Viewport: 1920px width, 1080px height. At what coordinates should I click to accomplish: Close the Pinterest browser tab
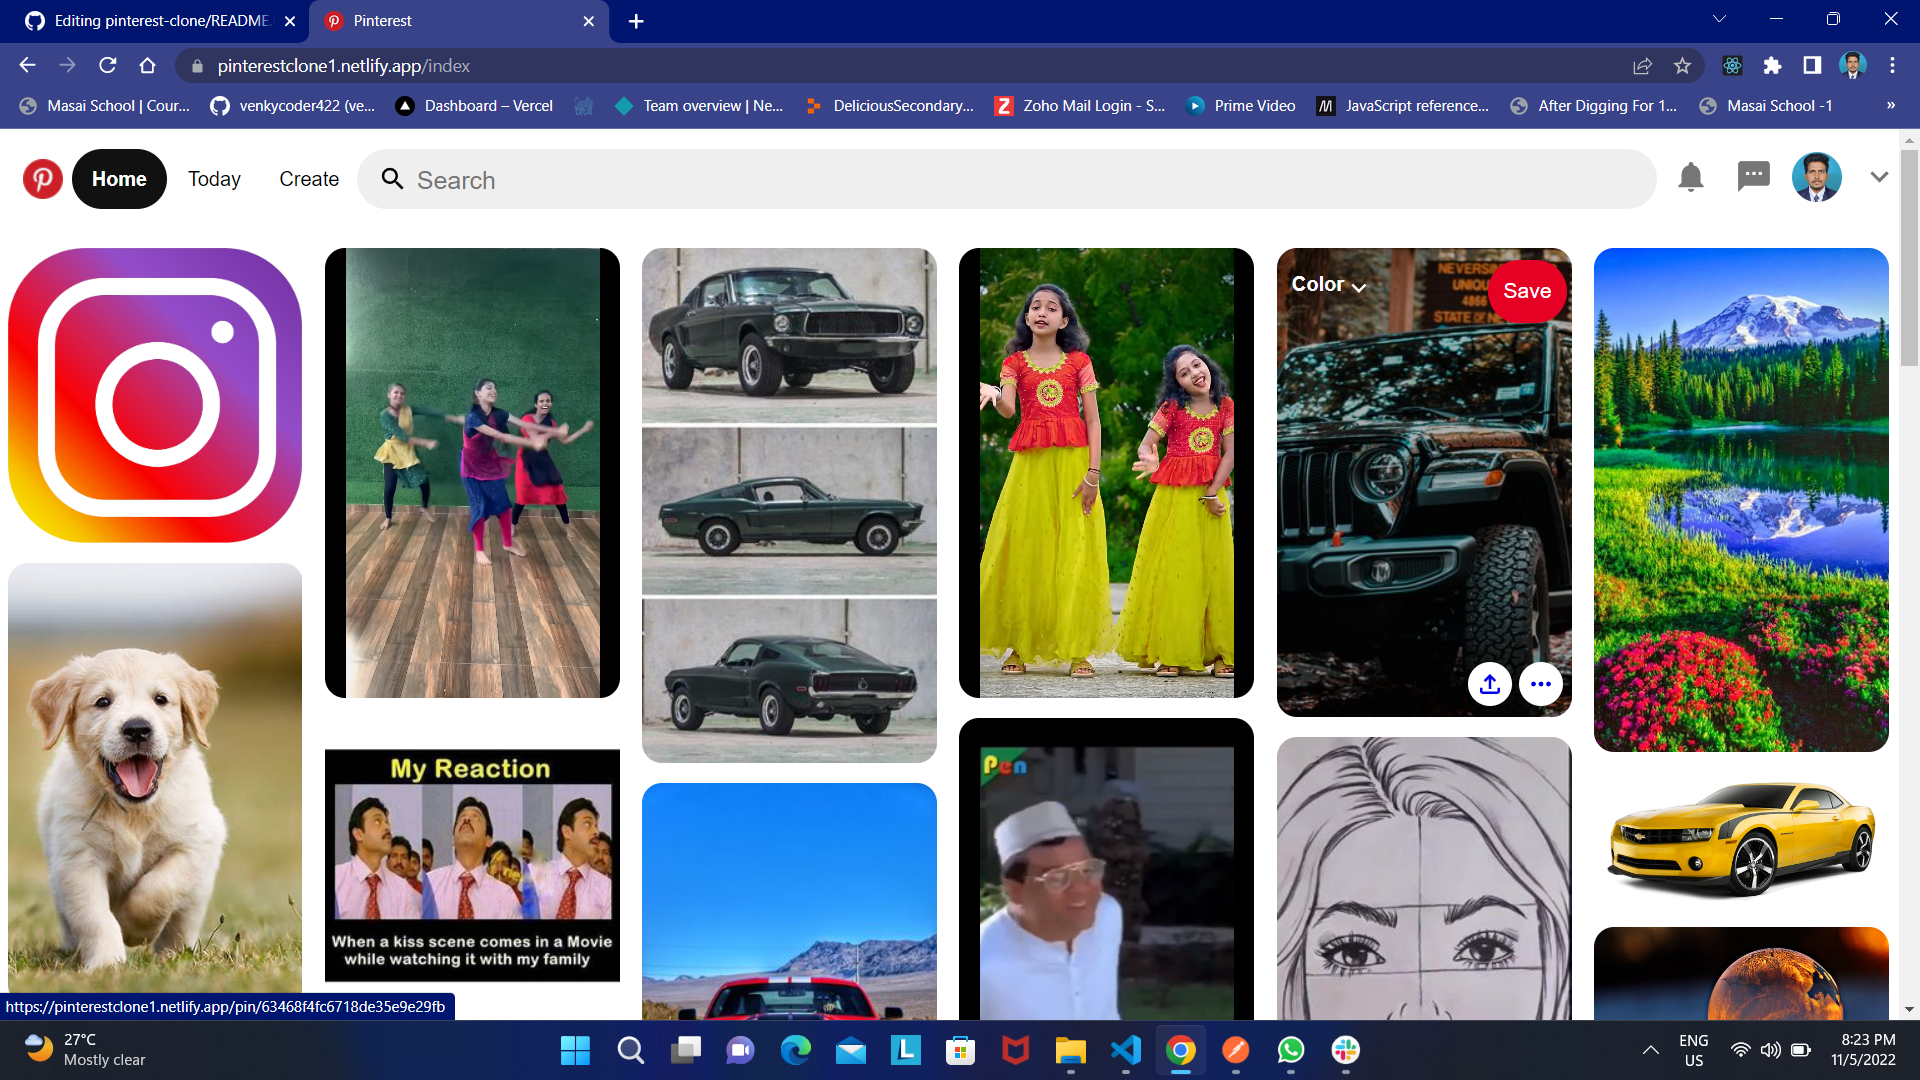(588, 21)
